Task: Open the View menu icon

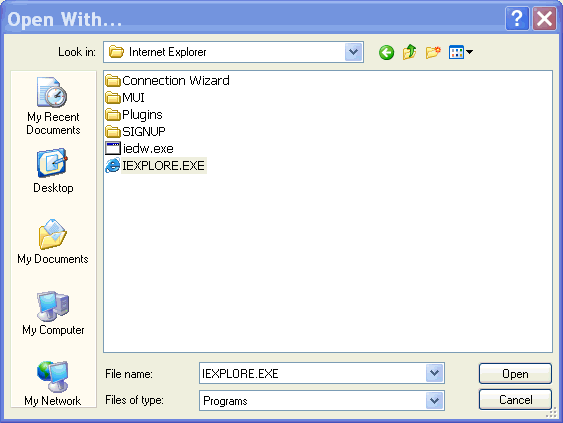Action: (461, 52)
